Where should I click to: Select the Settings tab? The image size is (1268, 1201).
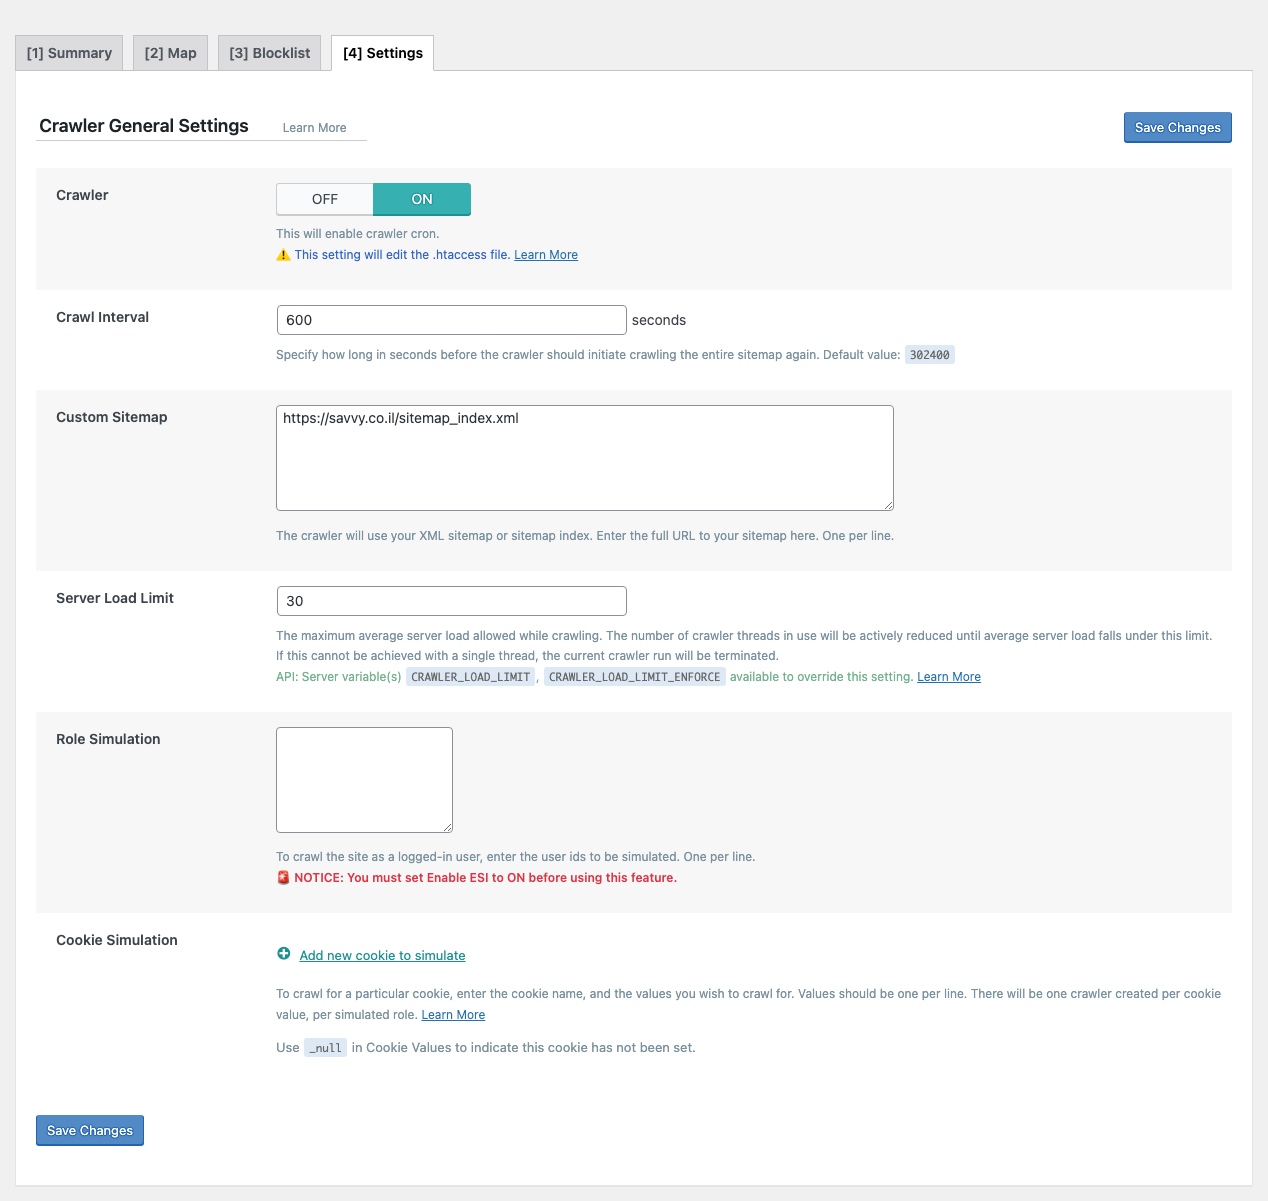(382, 53)
